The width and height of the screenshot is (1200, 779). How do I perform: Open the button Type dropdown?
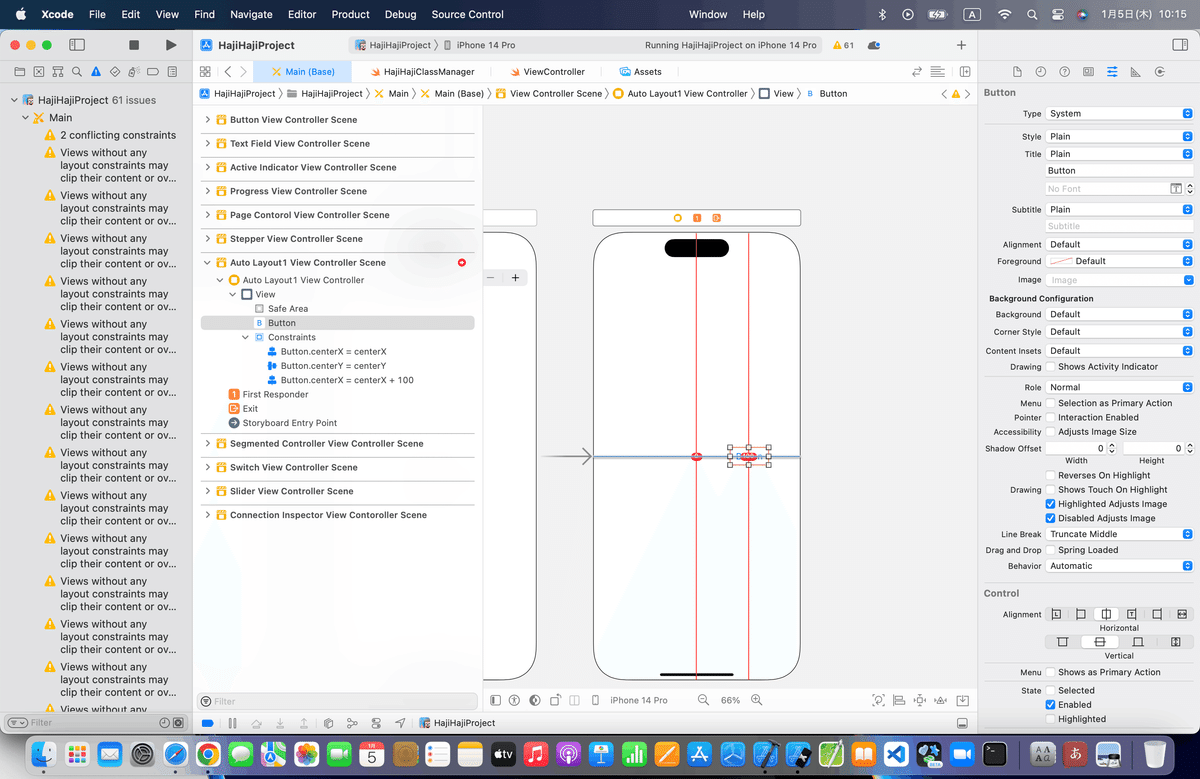click(x=1119, y=114)
